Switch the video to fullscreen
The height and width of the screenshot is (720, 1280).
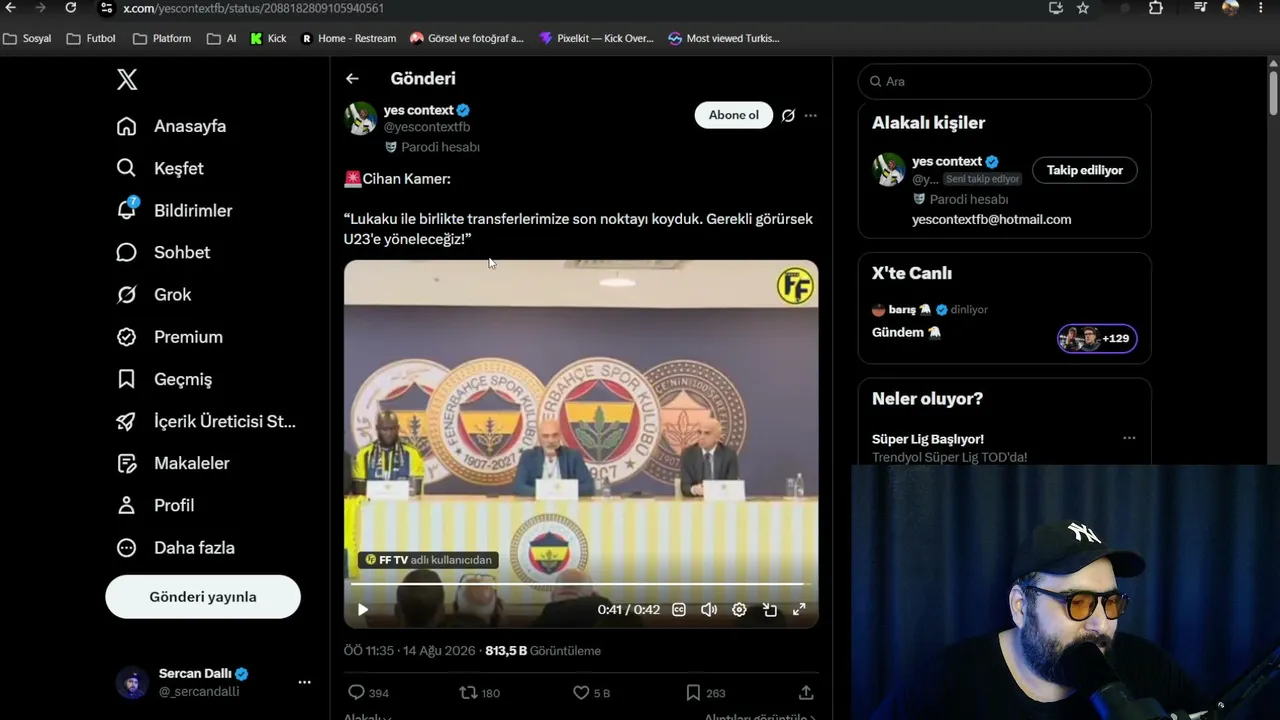click(799, 609)
